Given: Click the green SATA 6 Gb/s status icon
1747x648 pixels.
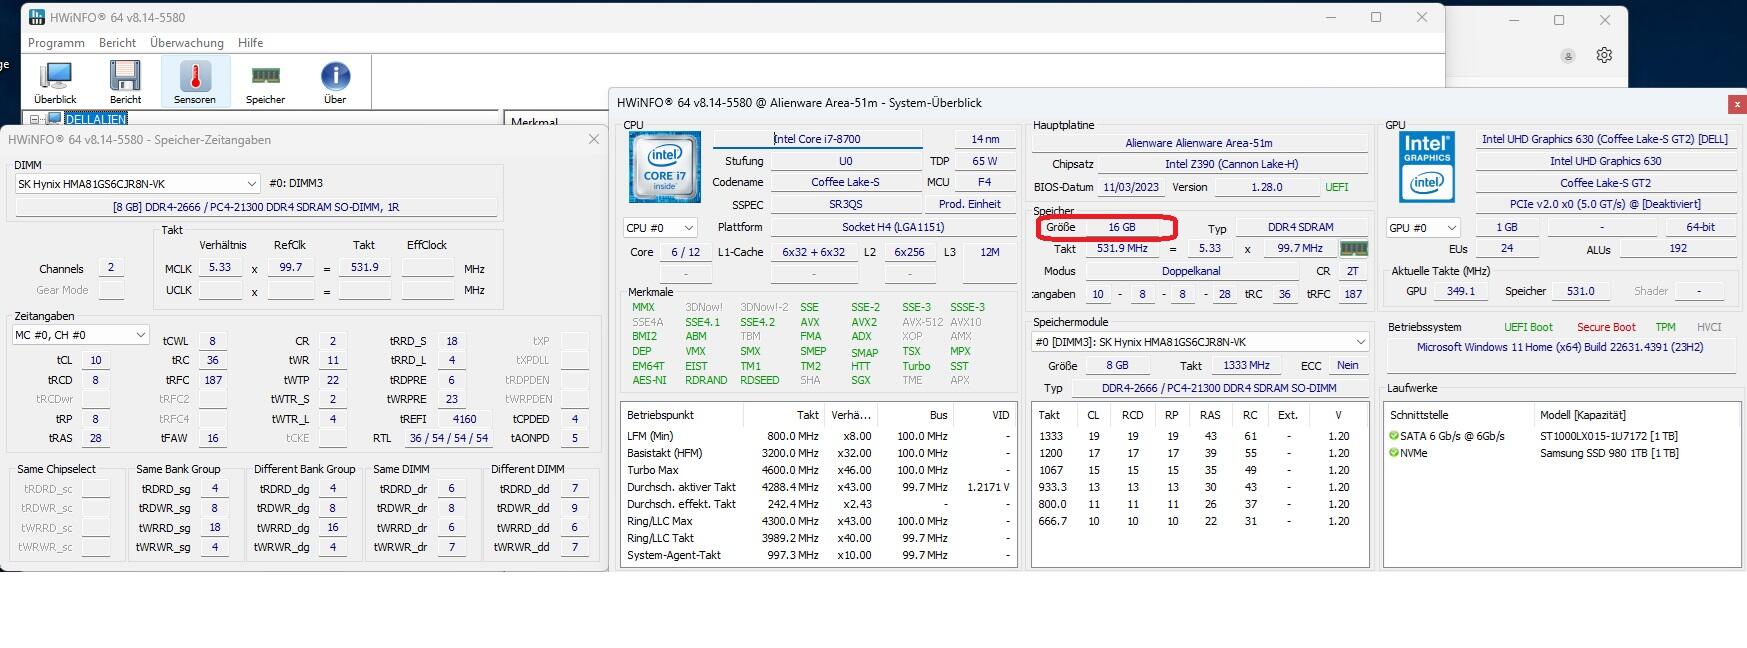Looking at the screenshot, I should click(1394, 436).
